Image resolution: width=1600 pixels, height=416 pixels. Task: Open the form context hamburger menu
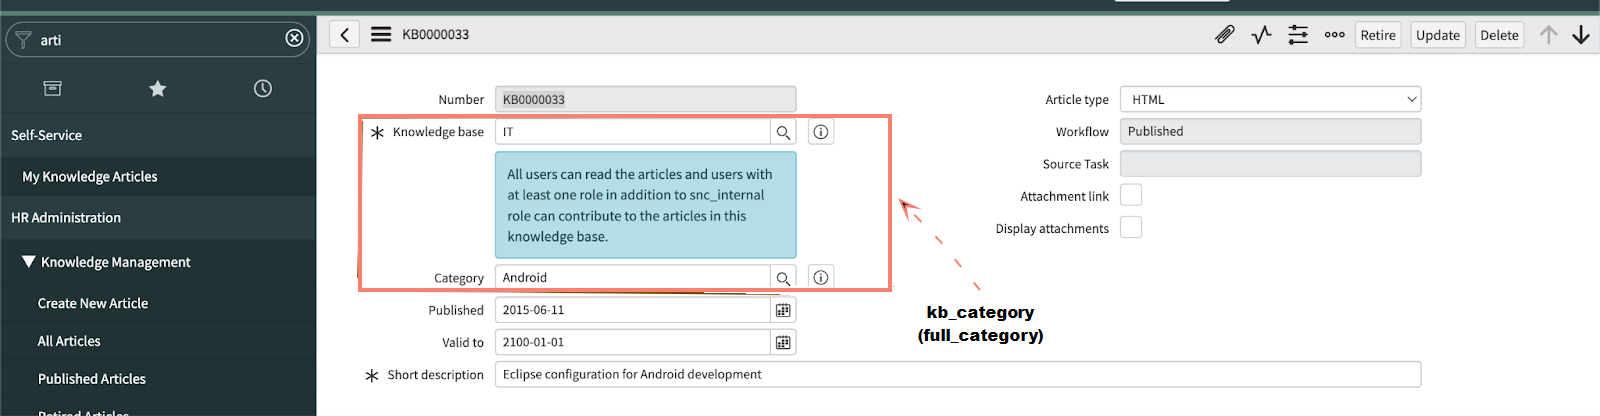381,35
